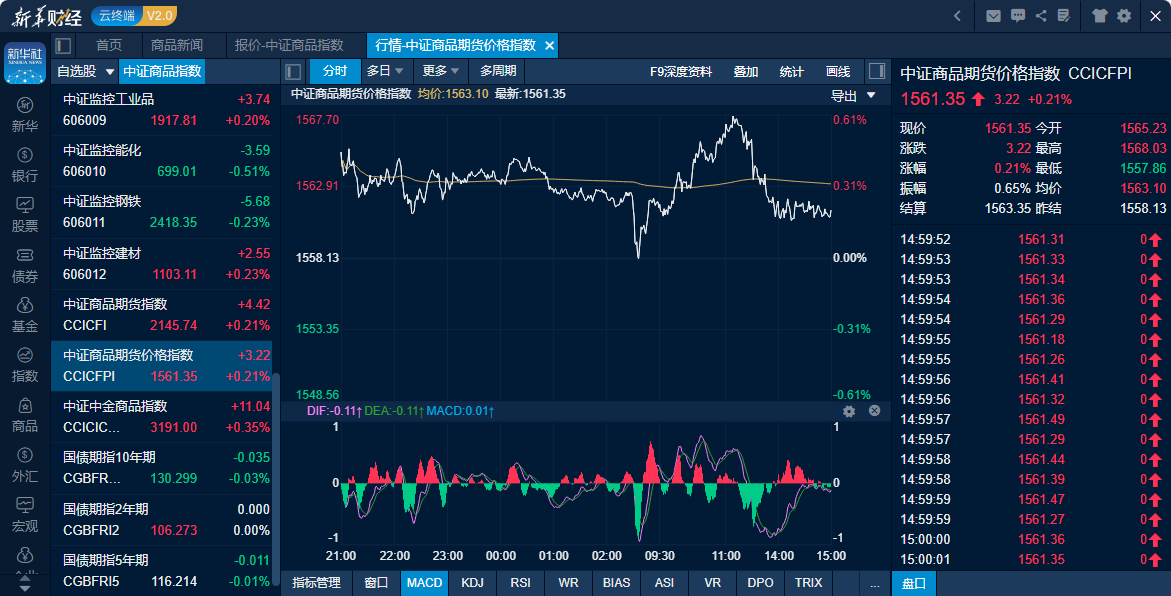Viewport: 1171px width, 596px height.
Task: Expand the sidebar scroll arrows at bottom
Action: click(x=25, y=583)
